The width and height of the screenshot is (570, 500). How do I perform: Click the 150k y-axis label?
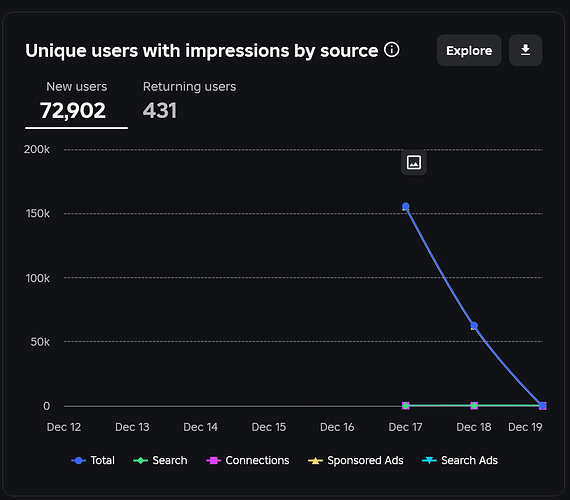(x=38, y=213)
